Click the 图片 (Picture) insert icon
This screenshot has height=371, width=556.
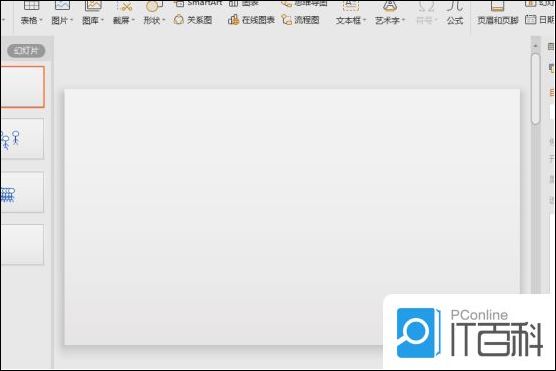click(x=62, y=5)
